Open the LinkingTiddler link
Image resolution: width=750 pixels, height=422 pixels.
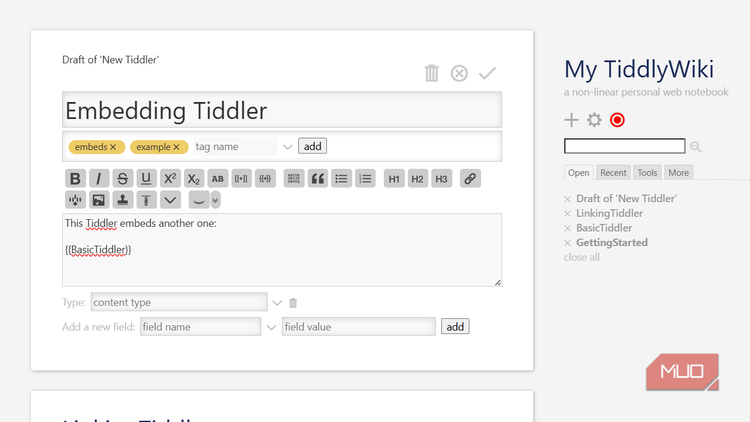[x=609, y=213]
